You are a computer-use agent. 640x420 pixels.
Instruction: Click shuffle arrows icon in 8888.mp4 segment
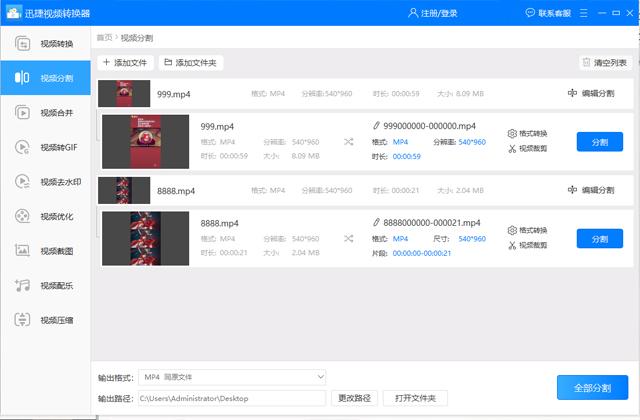349,238
